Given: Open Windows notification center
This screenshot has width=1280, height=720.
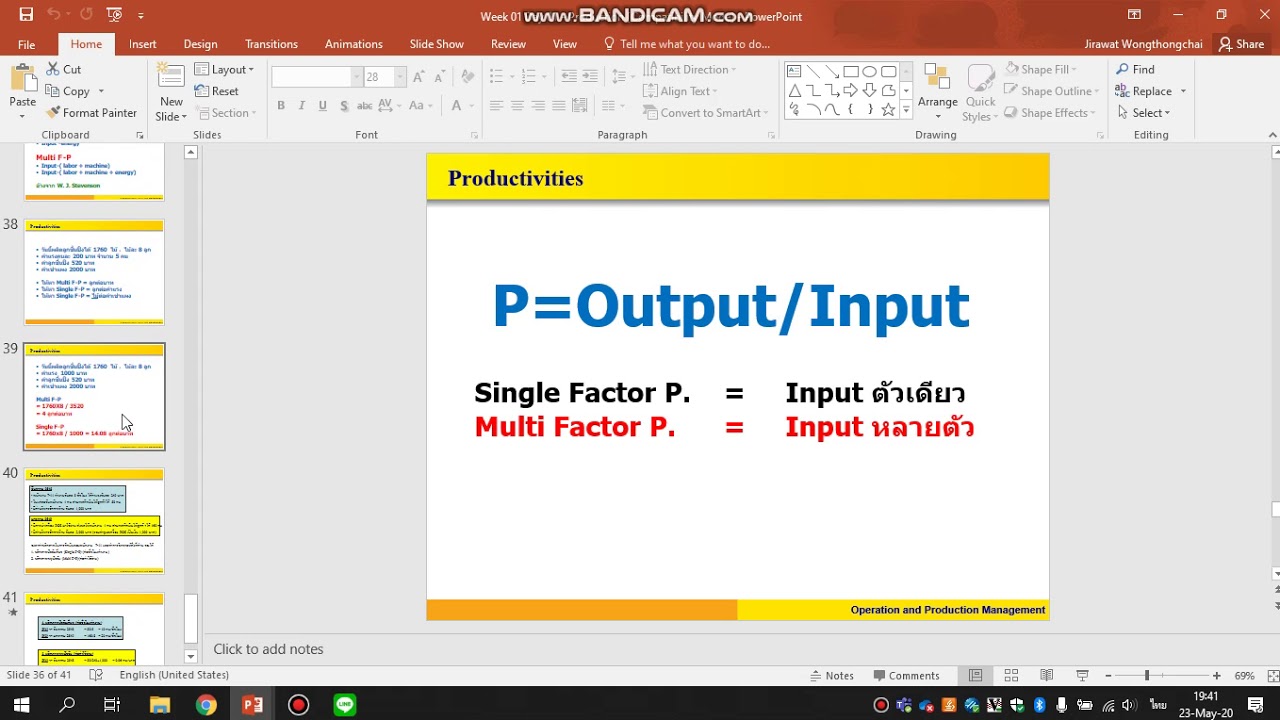Looking at the screenshot, I should [1256, 705].
